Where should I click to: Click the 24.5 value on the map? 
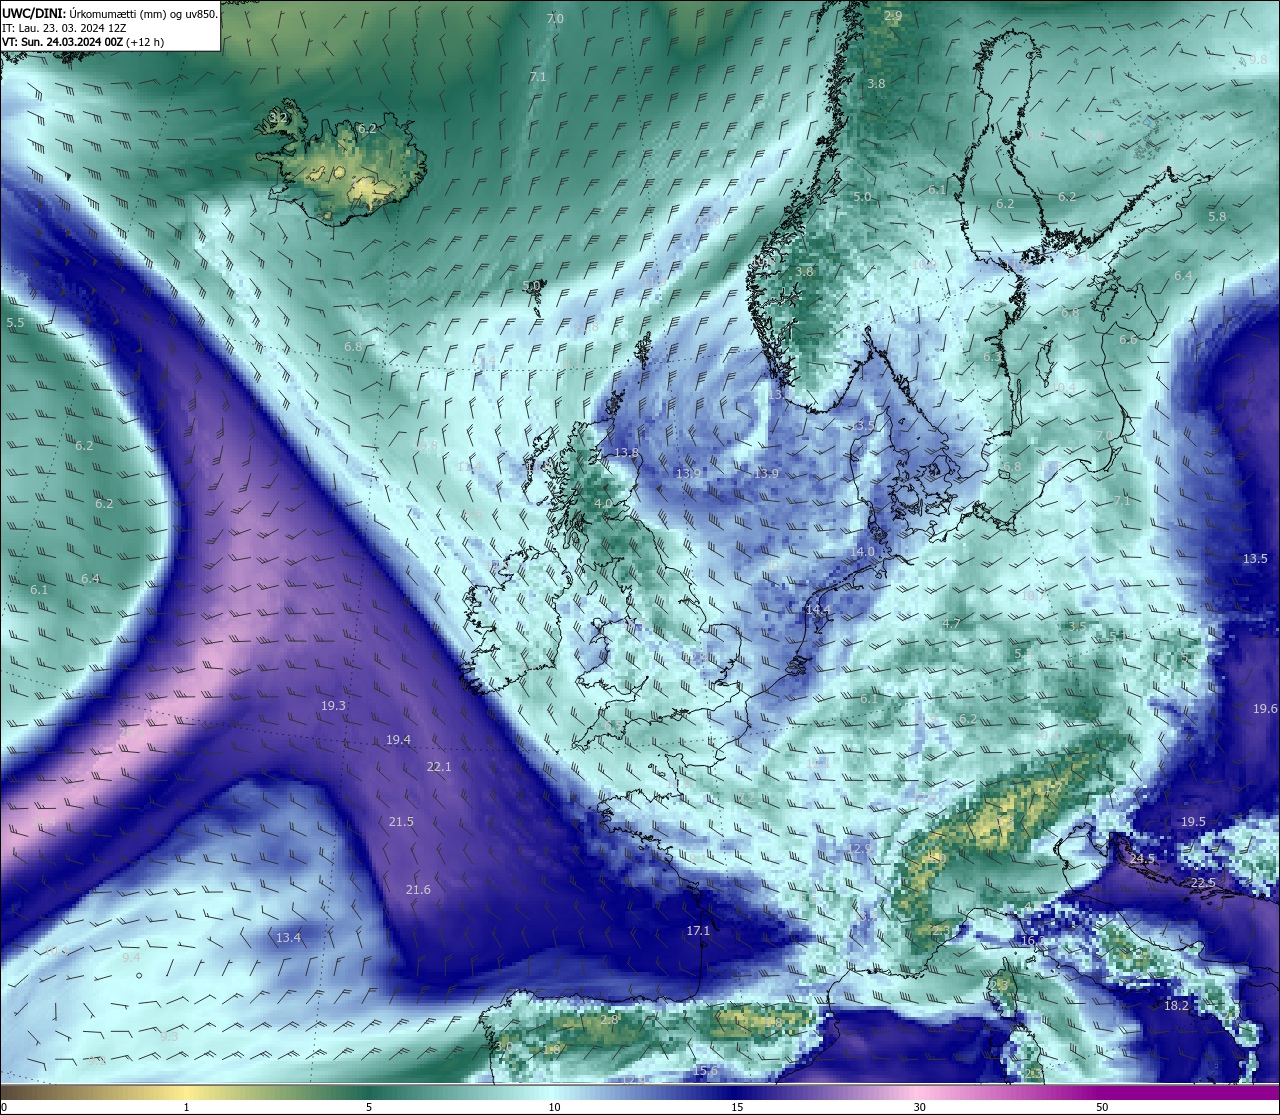click(1142, 859)
